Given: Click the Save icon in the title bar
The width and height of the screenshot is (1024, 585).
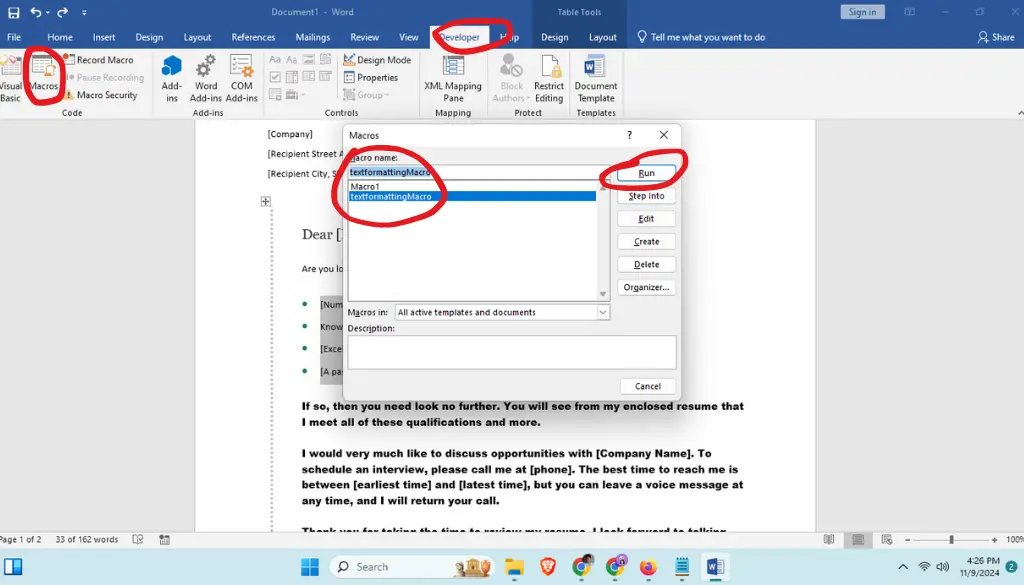Looking at the screenshot, I should (x=13, y=12).
